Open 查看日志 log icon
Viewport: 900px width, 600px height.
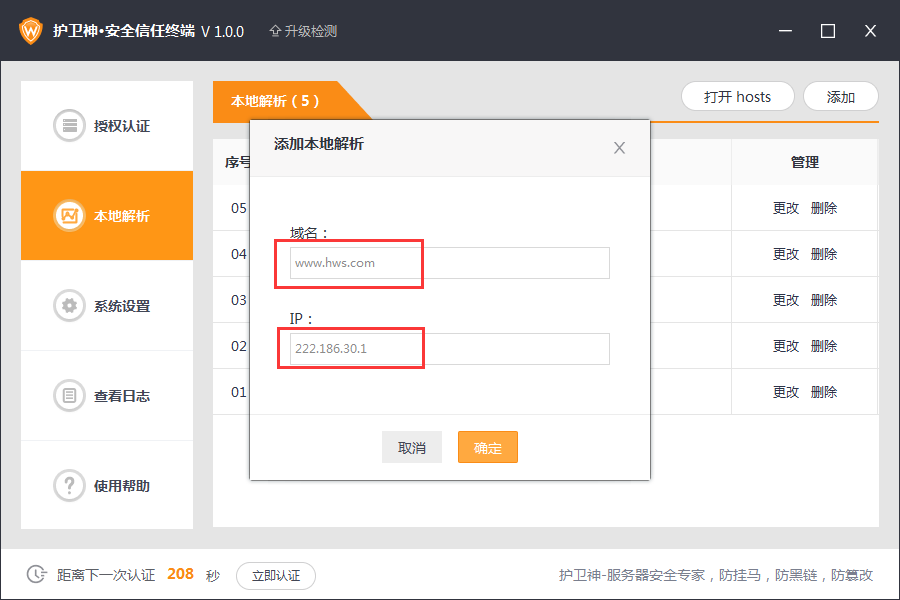pos(69,396)
